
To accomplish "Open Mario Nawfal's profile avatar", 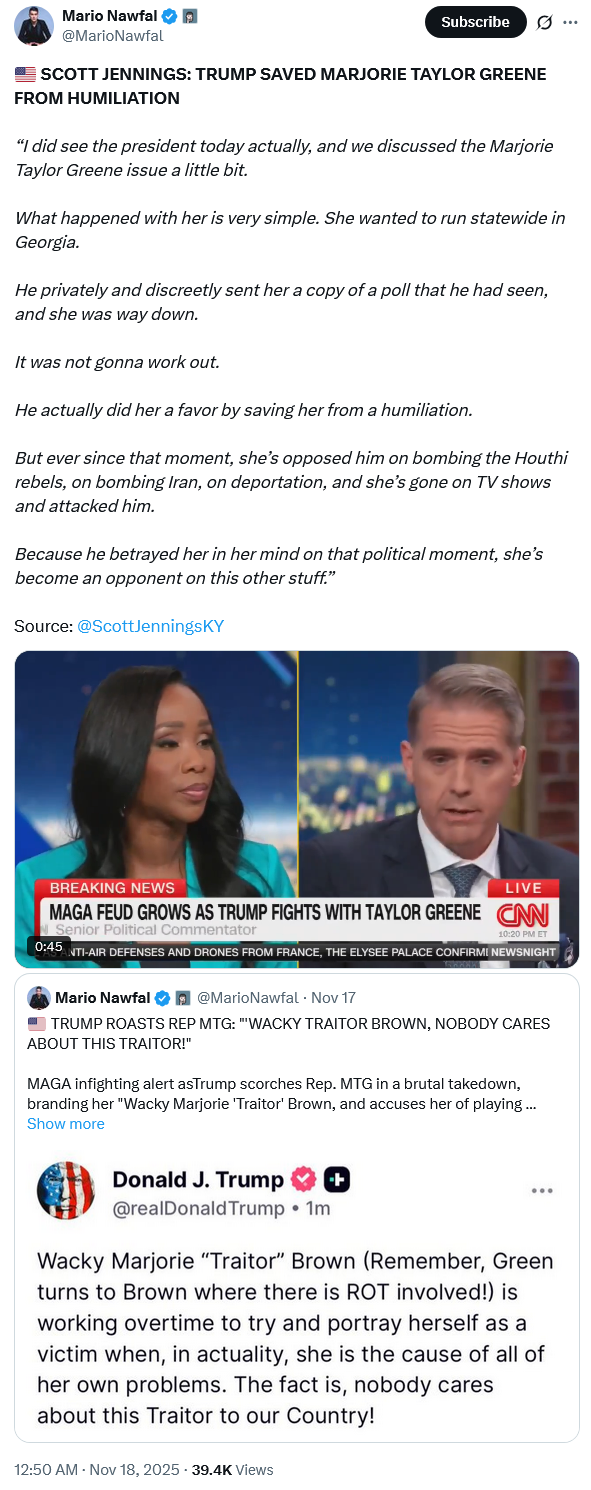I will (34, 26).
